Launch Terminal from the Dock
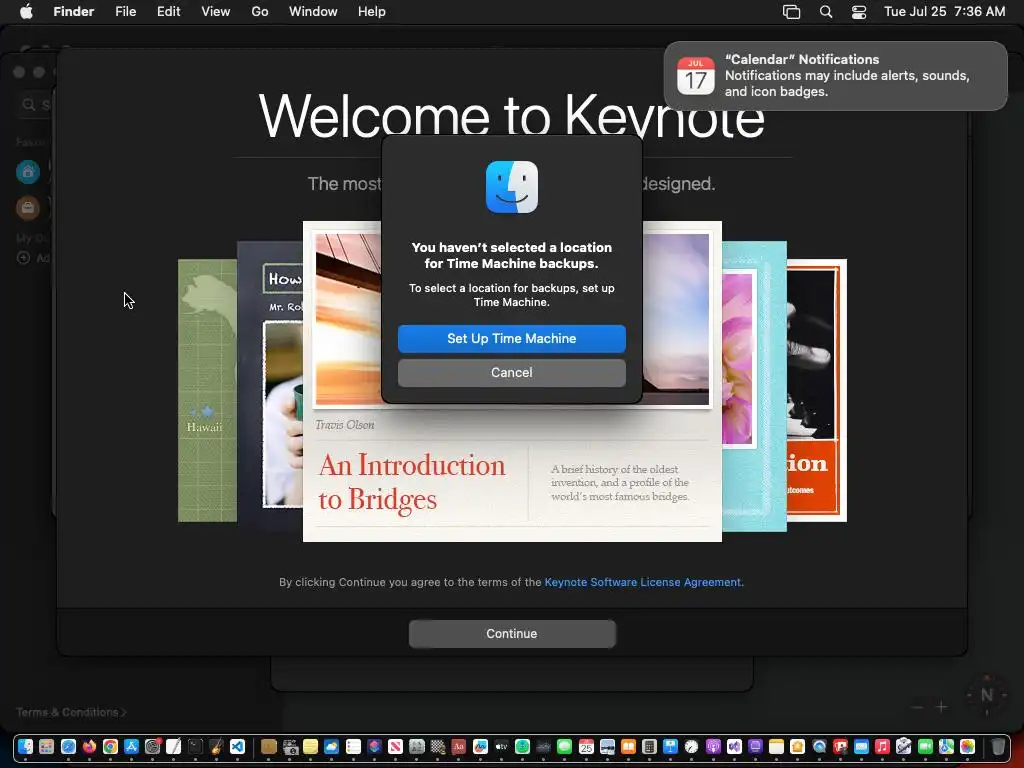Image resolution: width=1024 pixels, height=768 pixels. [x=195, y=746]
